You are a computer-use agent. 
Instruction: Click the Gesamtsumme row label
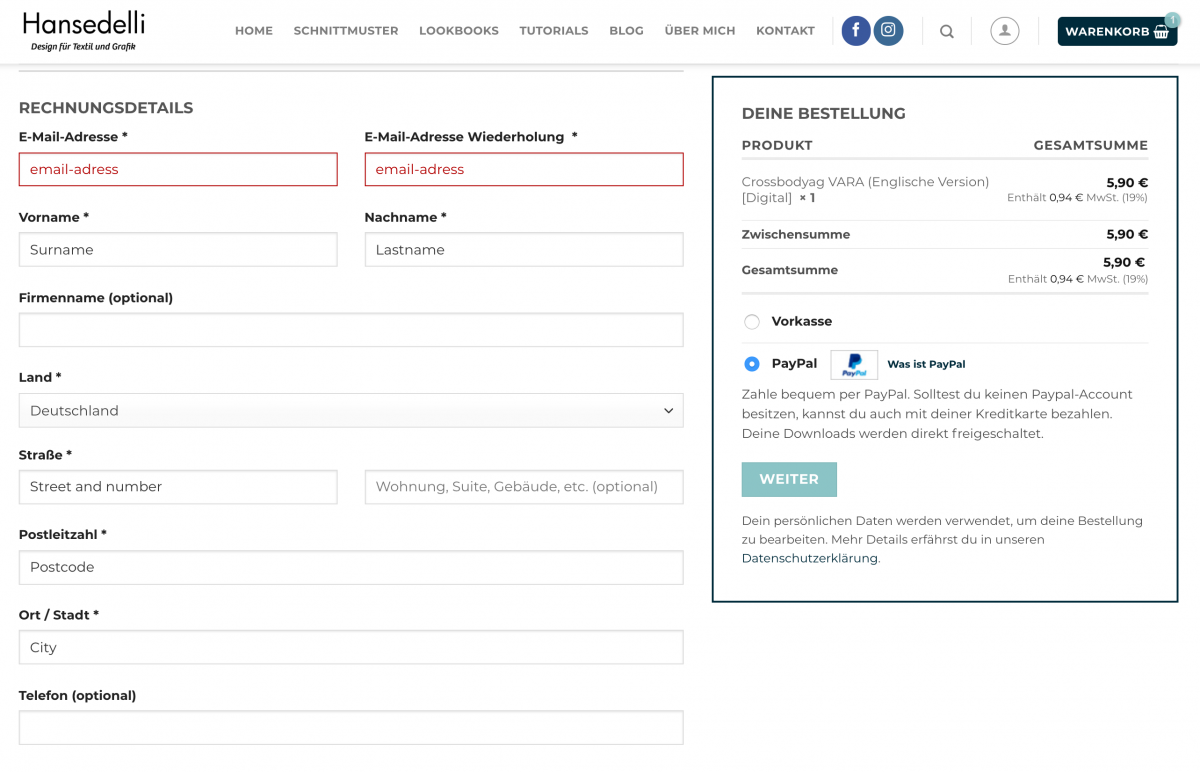790,270
